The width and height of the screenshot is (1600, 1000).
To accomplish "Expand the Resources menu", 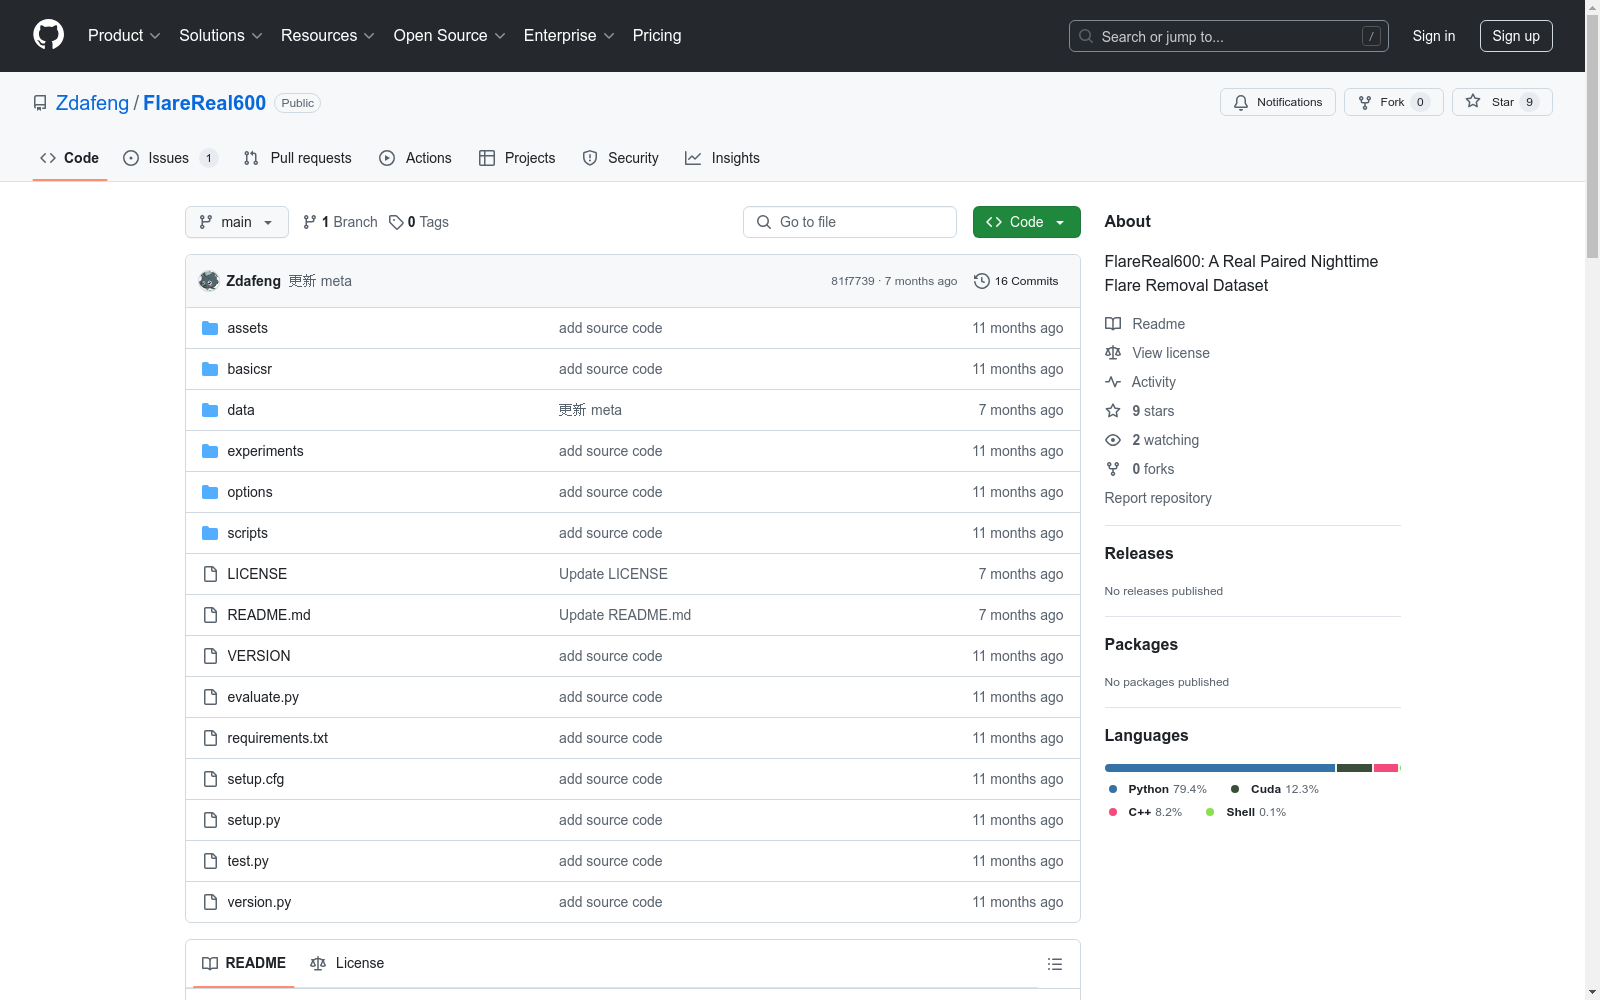I will [x=328, y=36].
